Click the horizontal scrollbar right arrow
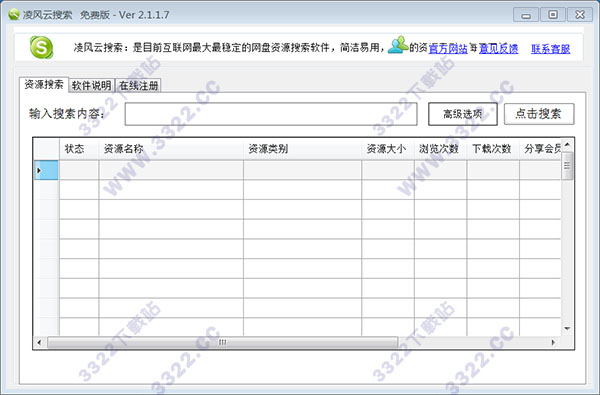This screenshot has width=600, height=395. 553,342
